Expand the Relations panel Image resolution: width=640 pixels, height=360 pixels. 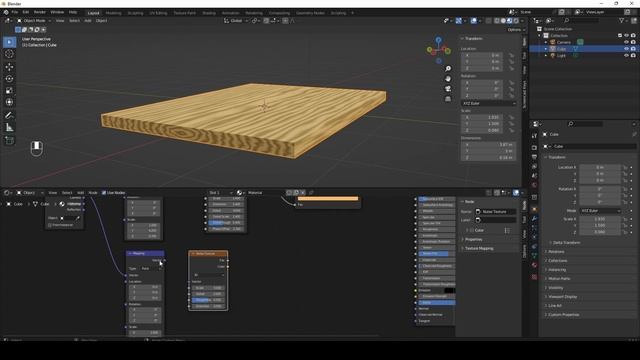[556, 251]
